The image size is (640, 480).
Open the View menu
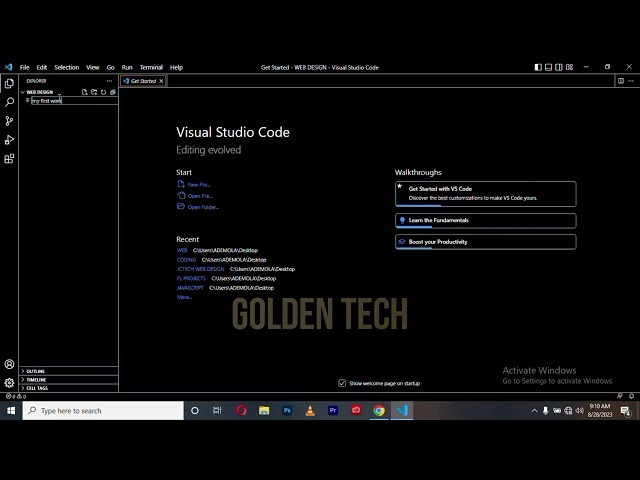(93, 67)
